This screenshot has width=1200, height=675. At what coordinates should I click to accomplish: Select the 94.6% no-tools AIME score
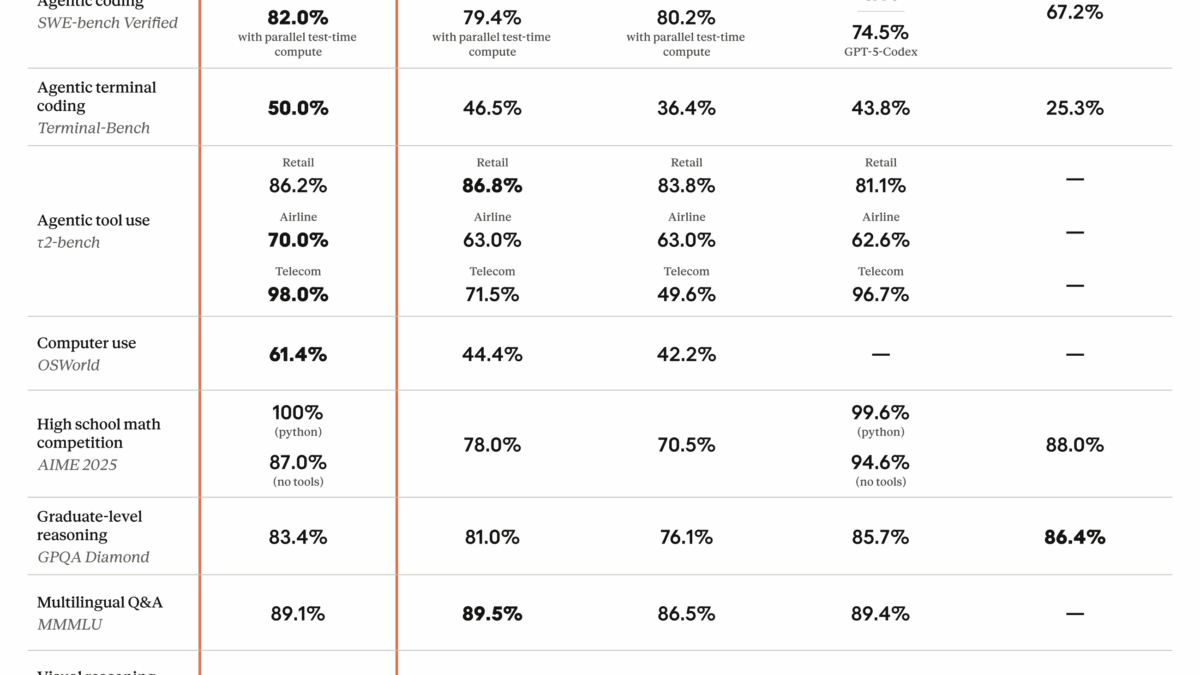coord(880,462)
